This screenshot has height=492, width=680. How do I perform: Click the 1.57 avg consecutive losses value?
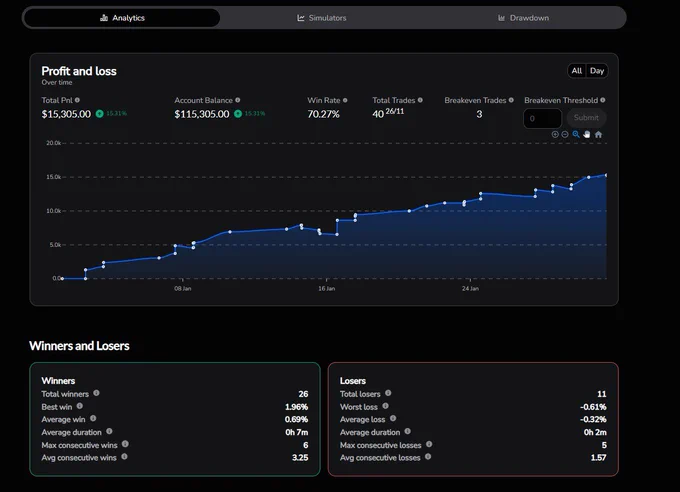tap(598, 458)
